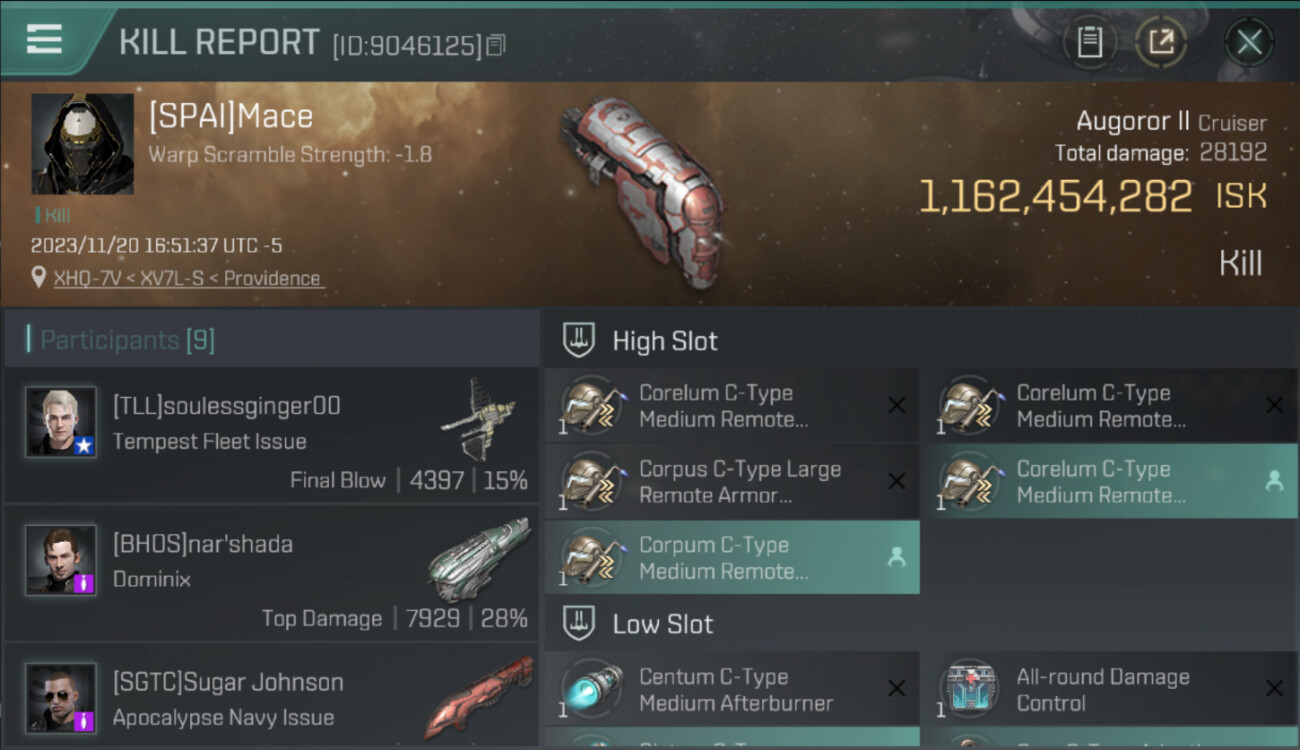Select the All-round Damage Control module
1300x750 pixels.
(x=1110, y=690)
